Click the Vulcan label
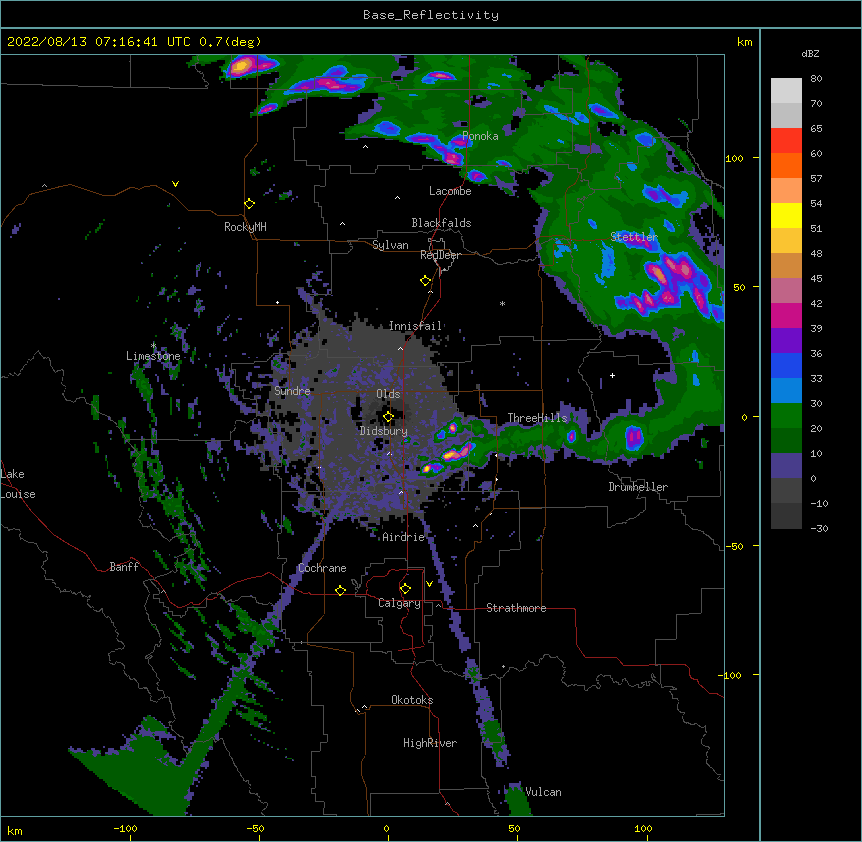Screen dimensions: 862x842 click(543, 792)
